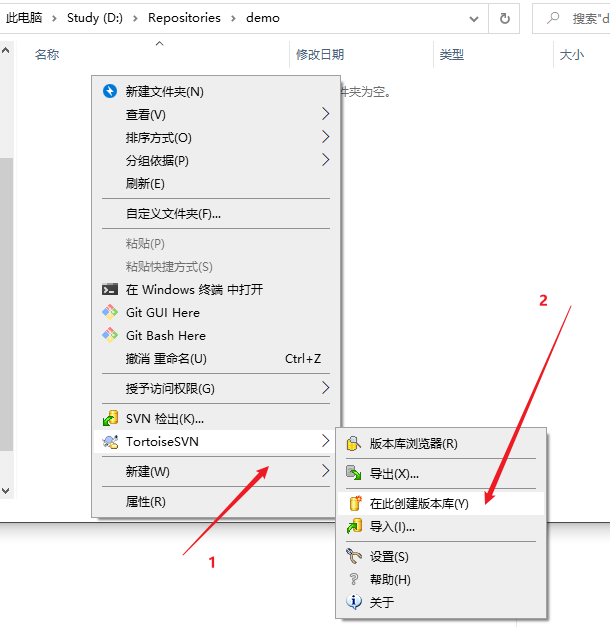Select 版本库浏览器(R)
Screen dimensions: 610x627
441,443
